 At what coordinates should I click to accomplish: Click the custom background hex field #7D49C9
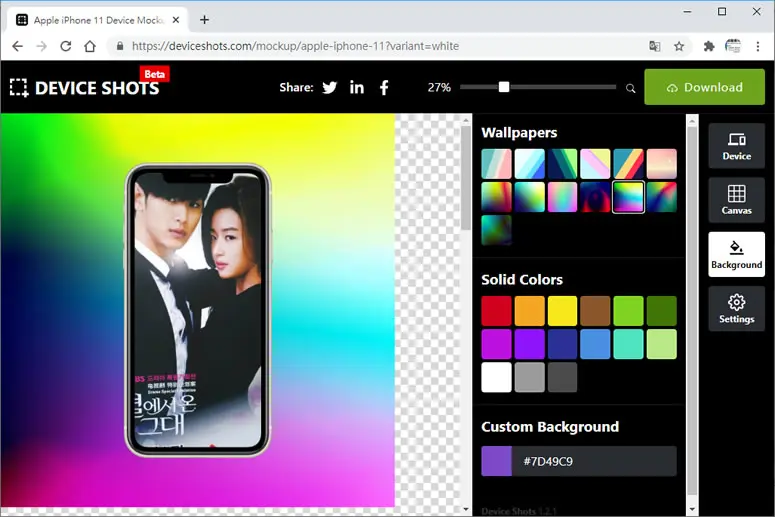[594, 461]
